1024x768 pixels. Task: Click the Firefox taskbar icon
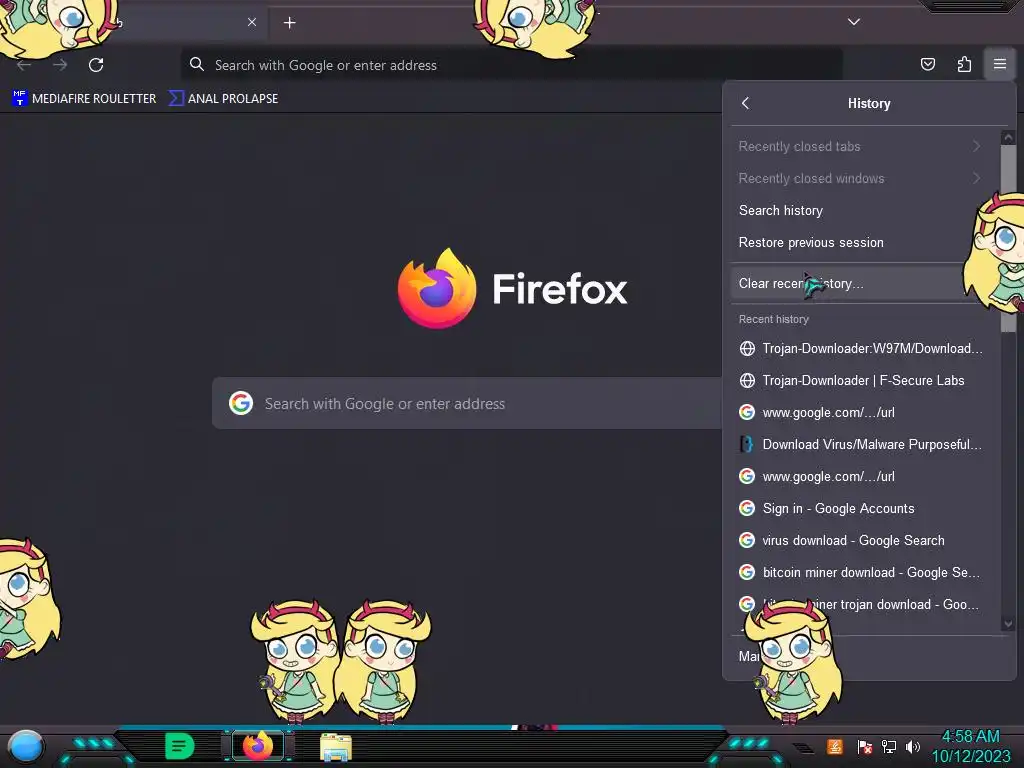258,746
